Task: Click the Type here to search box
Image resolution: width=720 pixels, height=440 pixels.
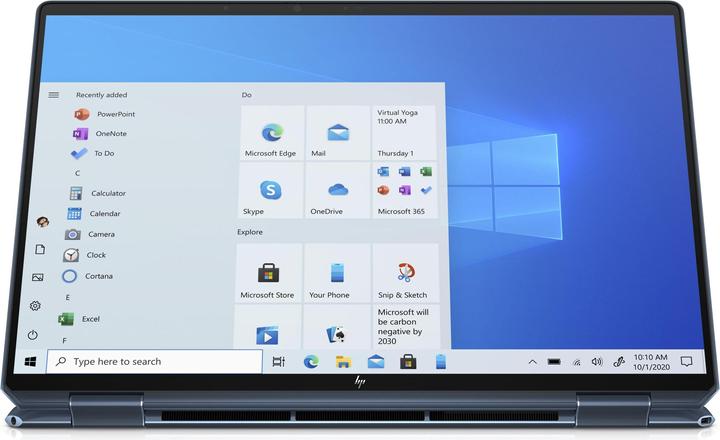Action: 154,361
